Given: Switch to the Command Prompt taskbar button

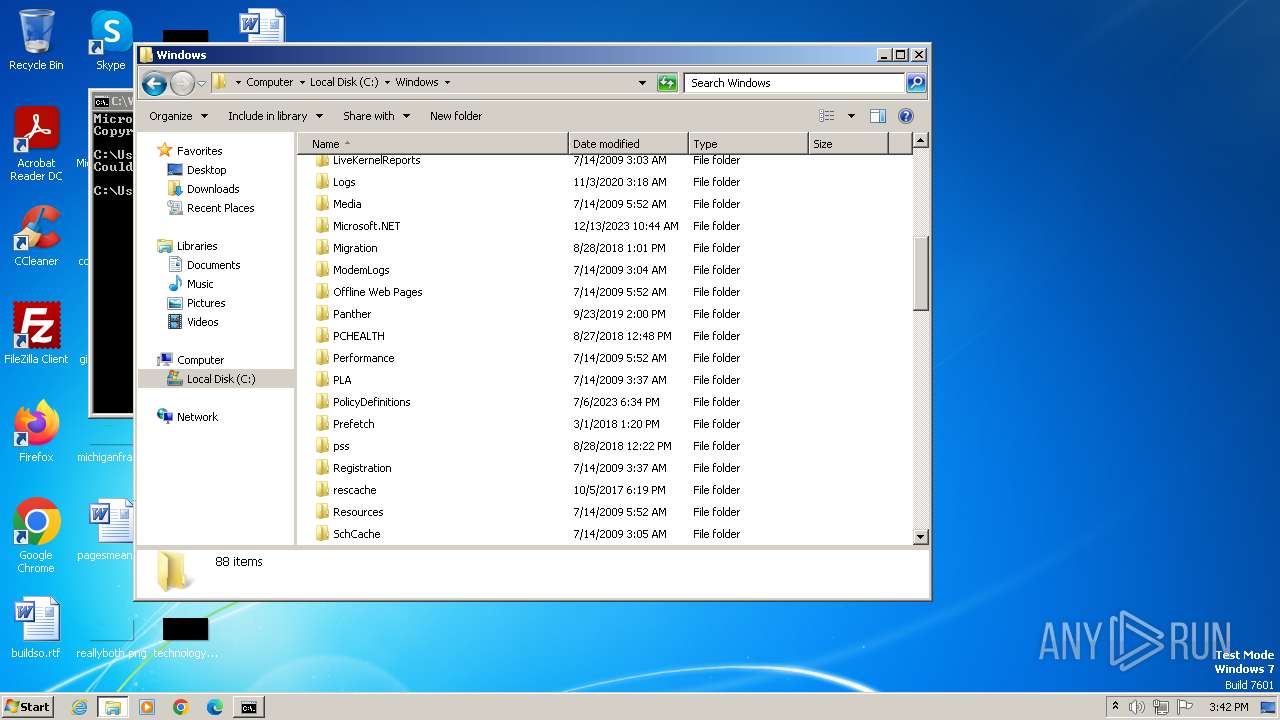Looking at the screenshot, I should pyautogui.click(x=248, y=707).
